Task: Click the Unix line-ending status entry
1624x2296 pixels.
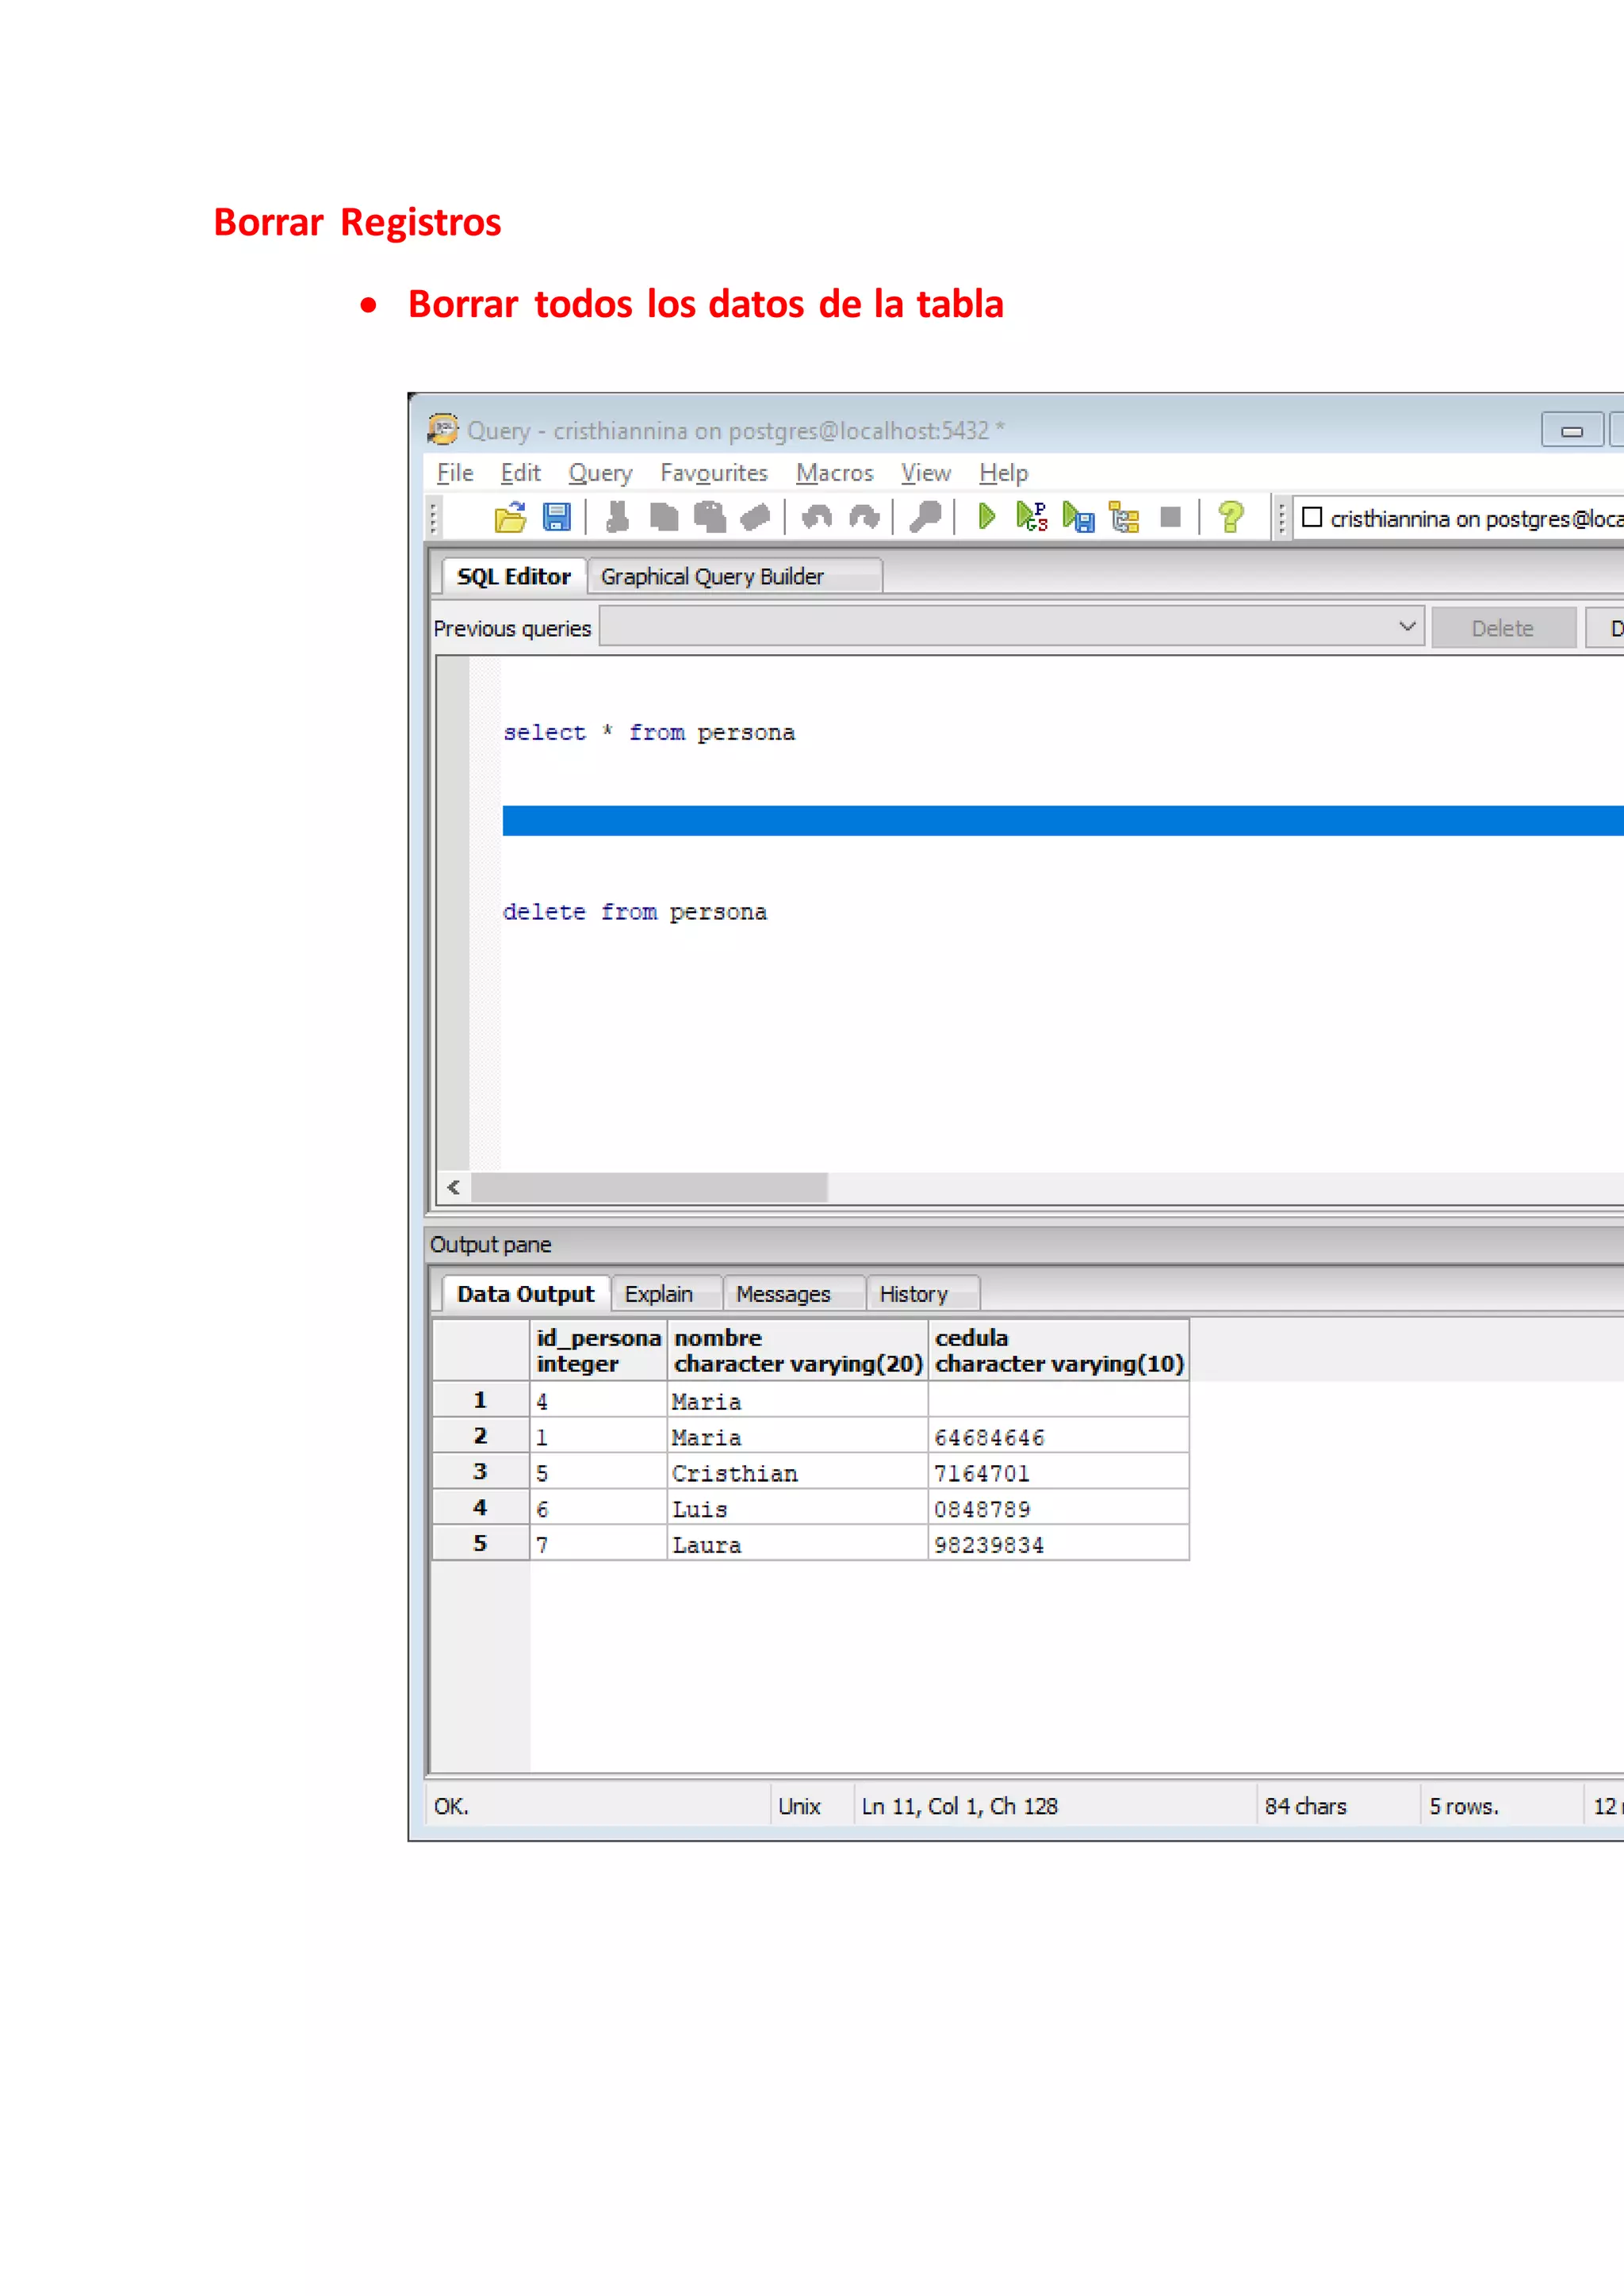Action: [x=799, y=1806]
